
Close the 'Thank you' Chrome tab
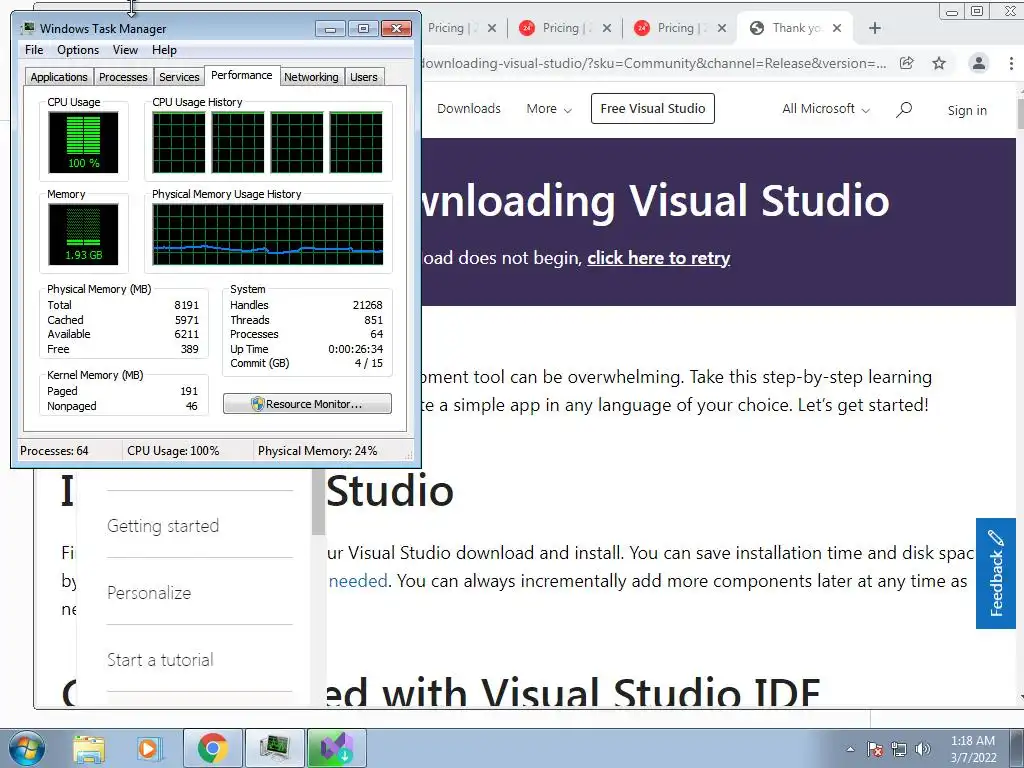coord(837,28)
